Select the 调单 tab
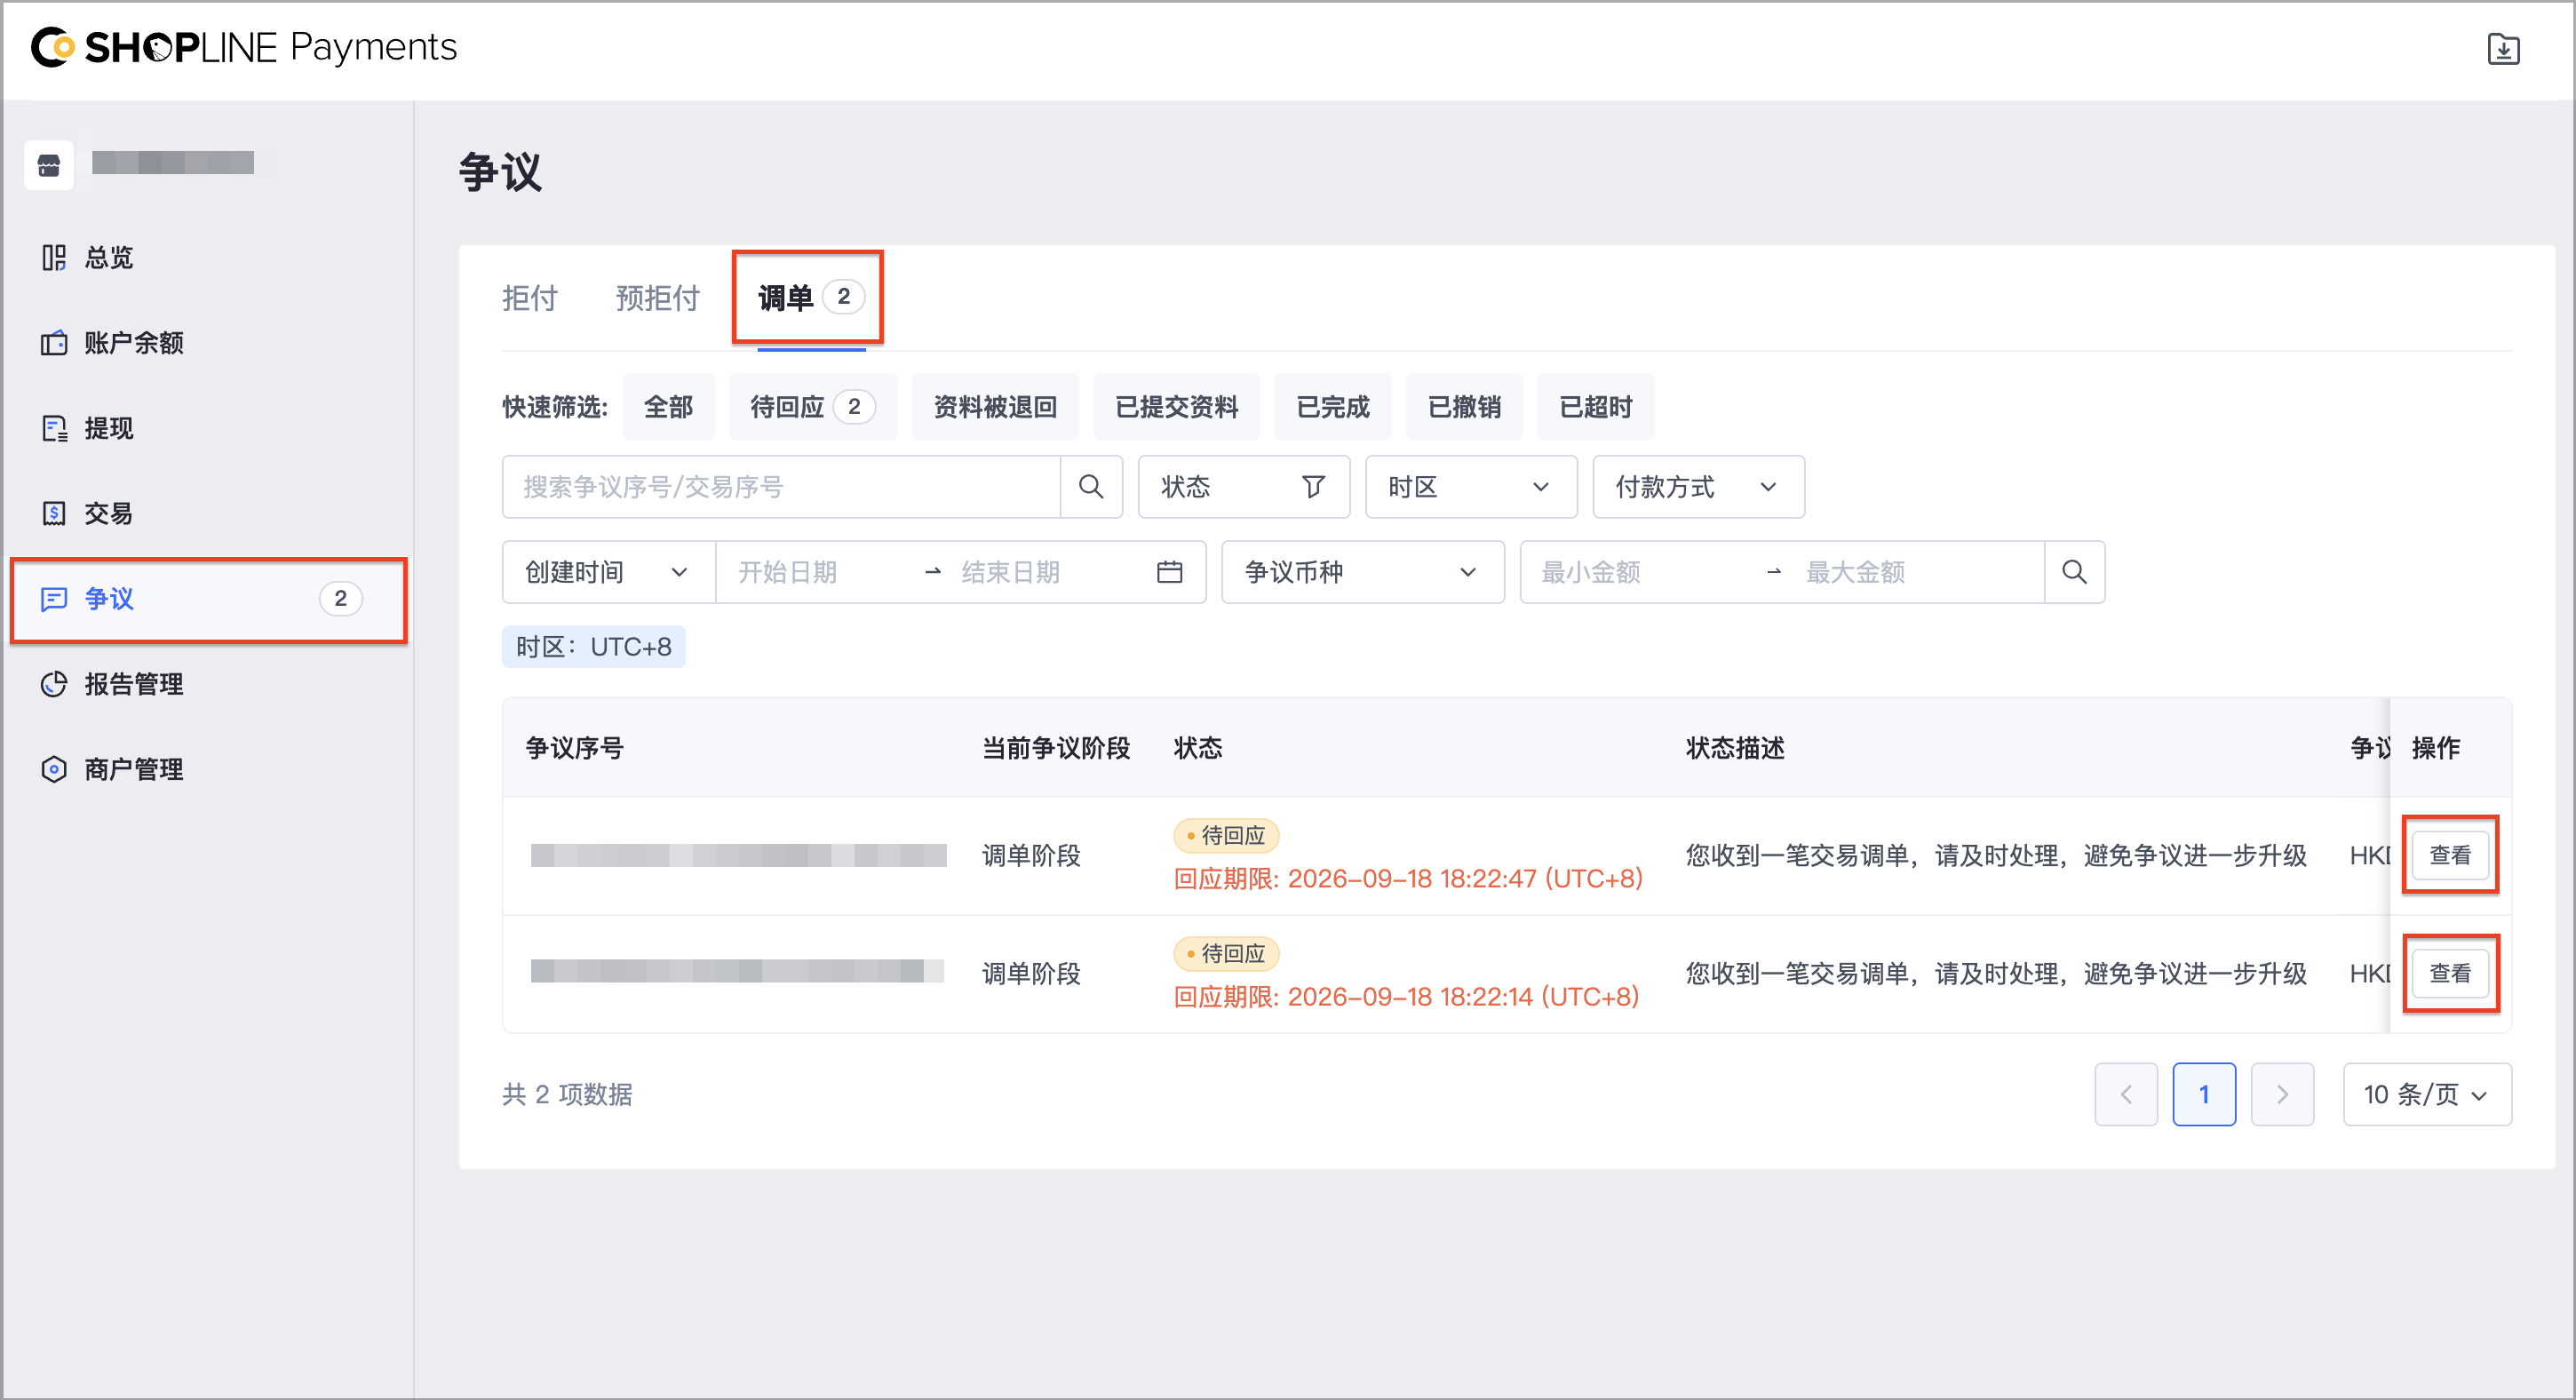The width and height of the screenshot is (2576, 1400). click(x=809, y=298)
